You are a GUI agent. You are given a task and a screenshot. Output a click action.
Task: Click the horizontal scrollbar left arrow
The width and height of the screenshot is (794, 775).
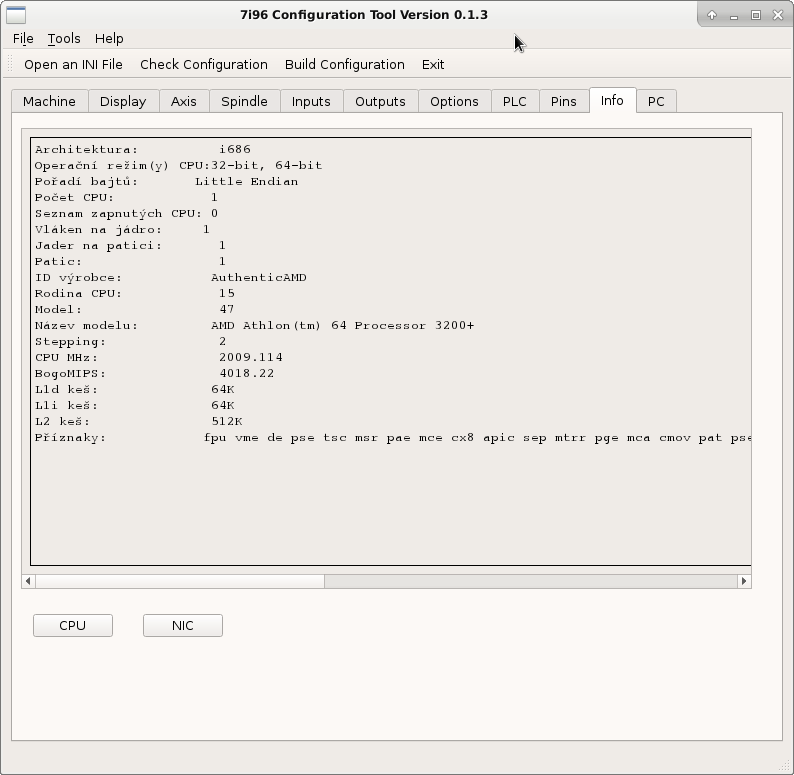(x=29, y=581)
